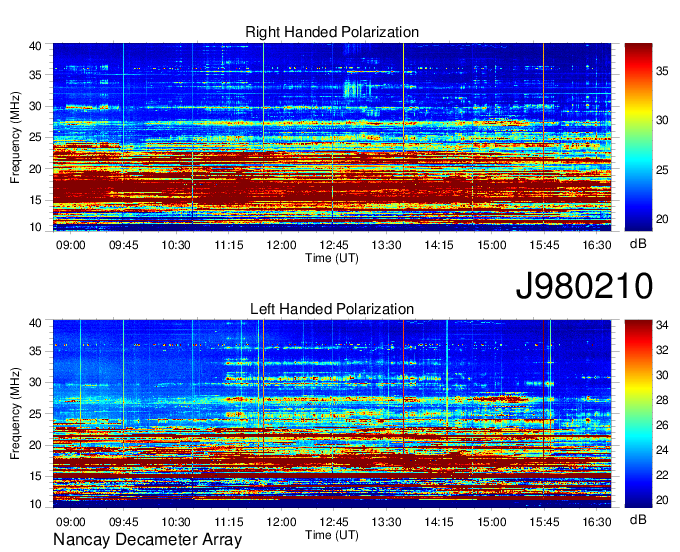Click "Time (UT)" label under Left Handed plot
The image size is (680, 552).
332,535
